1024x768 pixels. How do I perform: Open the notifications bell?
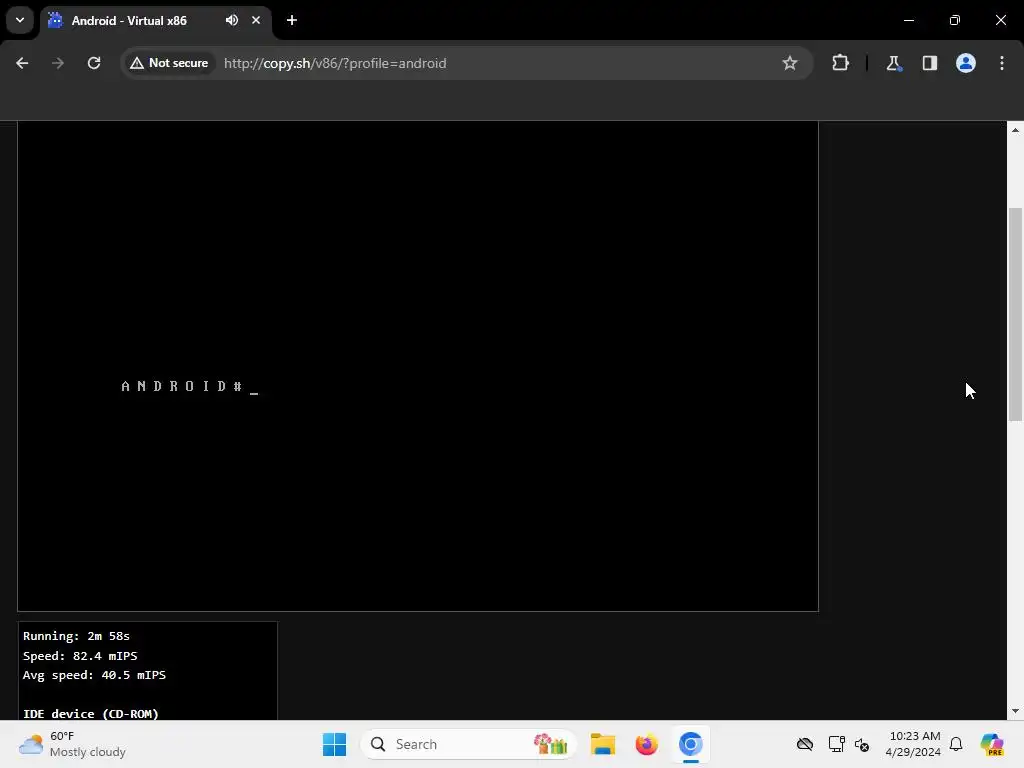(956, 744)
